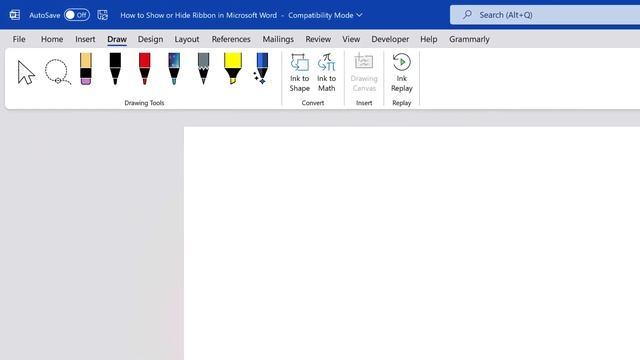The image size is (640, 360).
Task: Open the References tab
Action: [231, 39]
